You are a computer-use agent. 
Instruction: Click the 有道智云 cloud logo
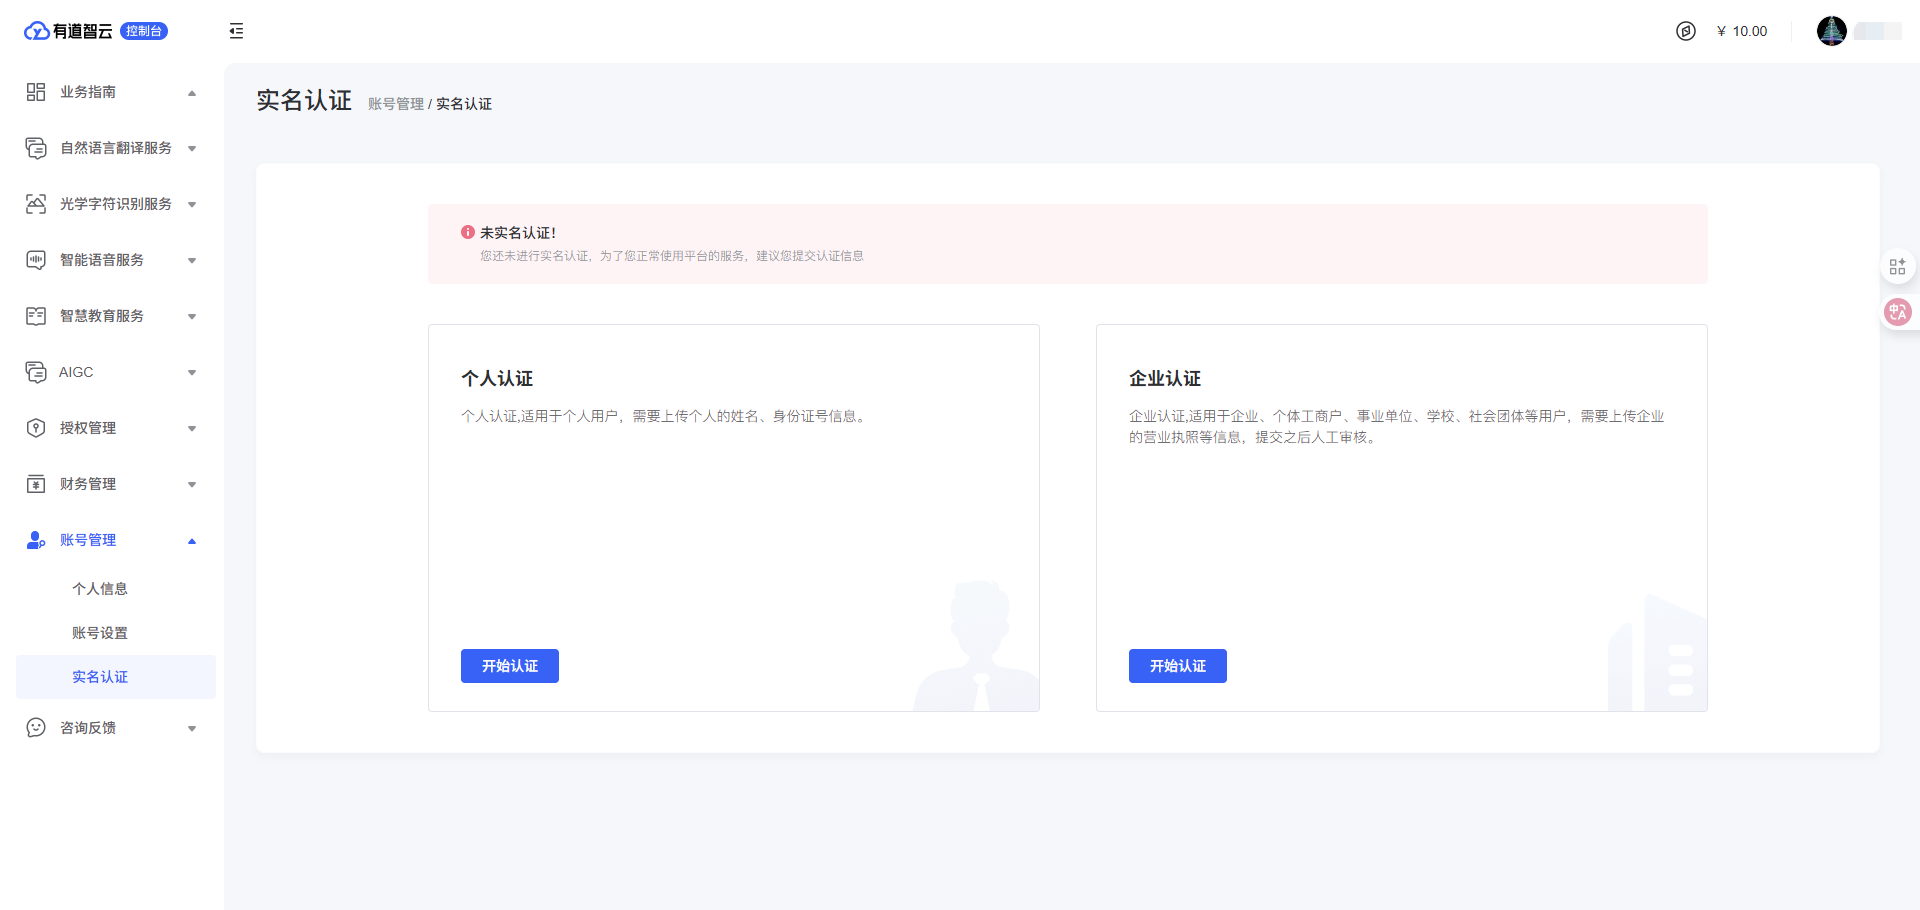[x=37, y=31]
